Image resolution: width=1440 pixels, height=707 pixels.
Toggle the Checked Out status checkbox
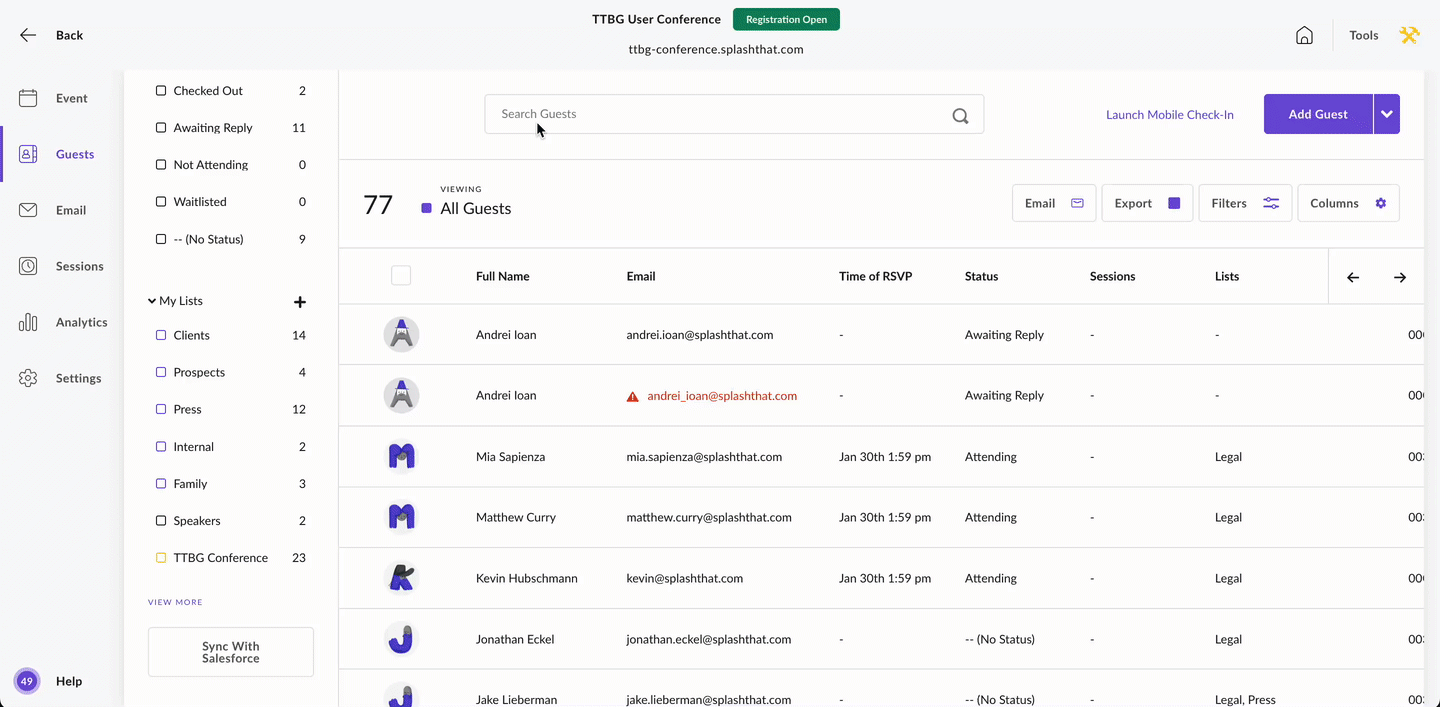(x=161, y=91)
